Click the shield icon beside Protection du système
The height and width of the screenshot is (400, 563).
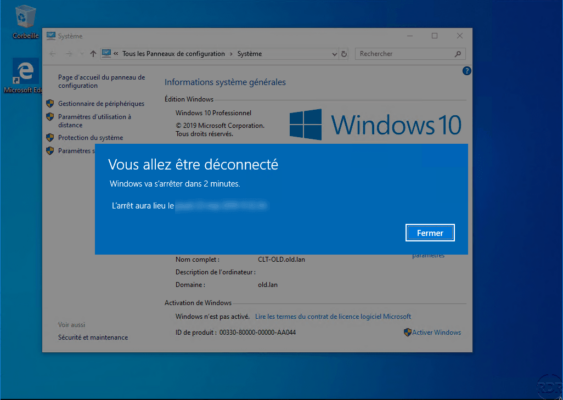pos(50,138)
